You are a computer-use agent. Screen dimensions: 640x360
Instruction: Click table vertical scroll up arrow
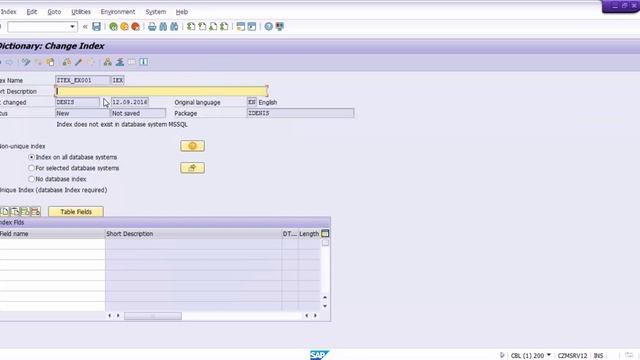(325, 298)
